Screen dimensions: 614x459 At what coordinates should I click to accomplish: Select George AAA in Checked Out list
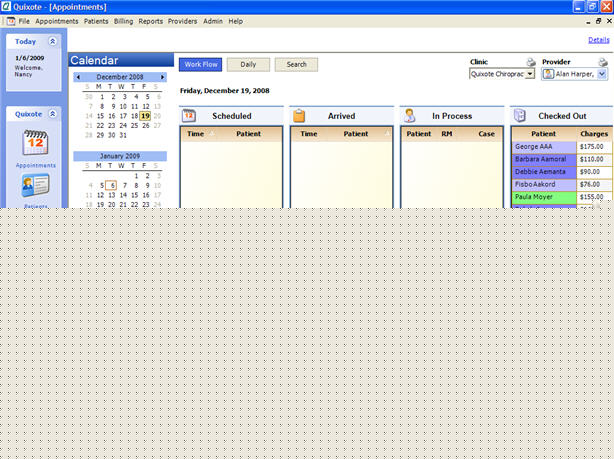(x=544, y=146)
